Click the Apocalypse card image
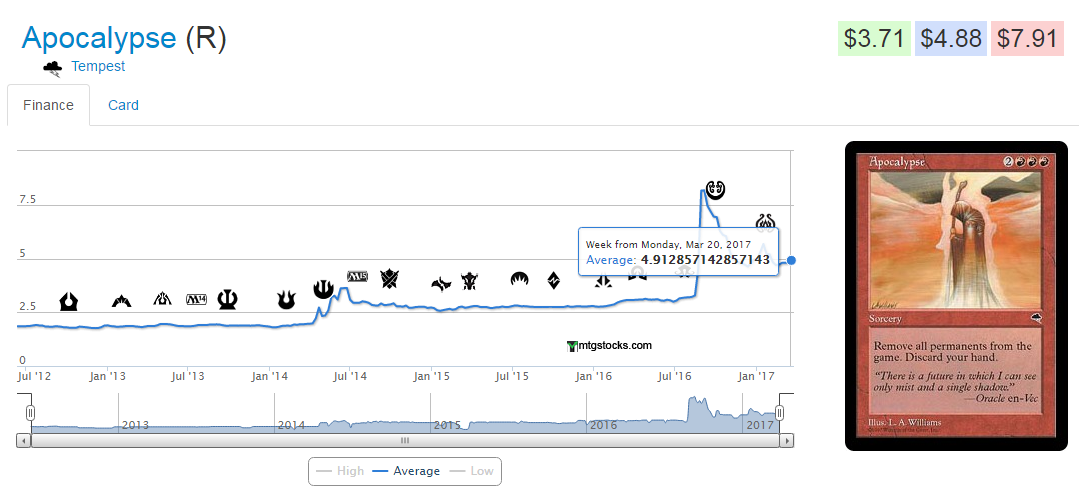The image size is (1079, 494). (x=957, y=296)
